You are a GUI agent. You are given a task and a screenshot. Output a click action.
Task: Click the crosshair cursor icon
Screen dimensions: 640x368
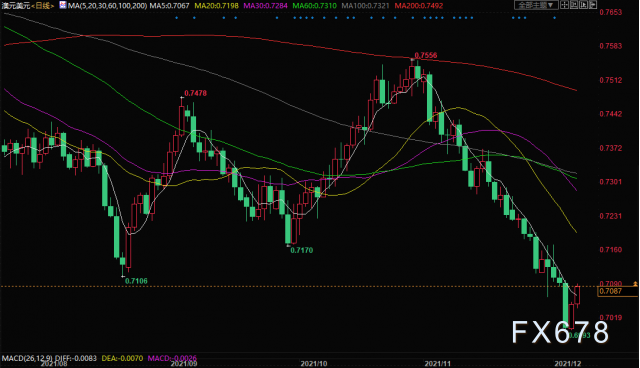coord(564,5)
